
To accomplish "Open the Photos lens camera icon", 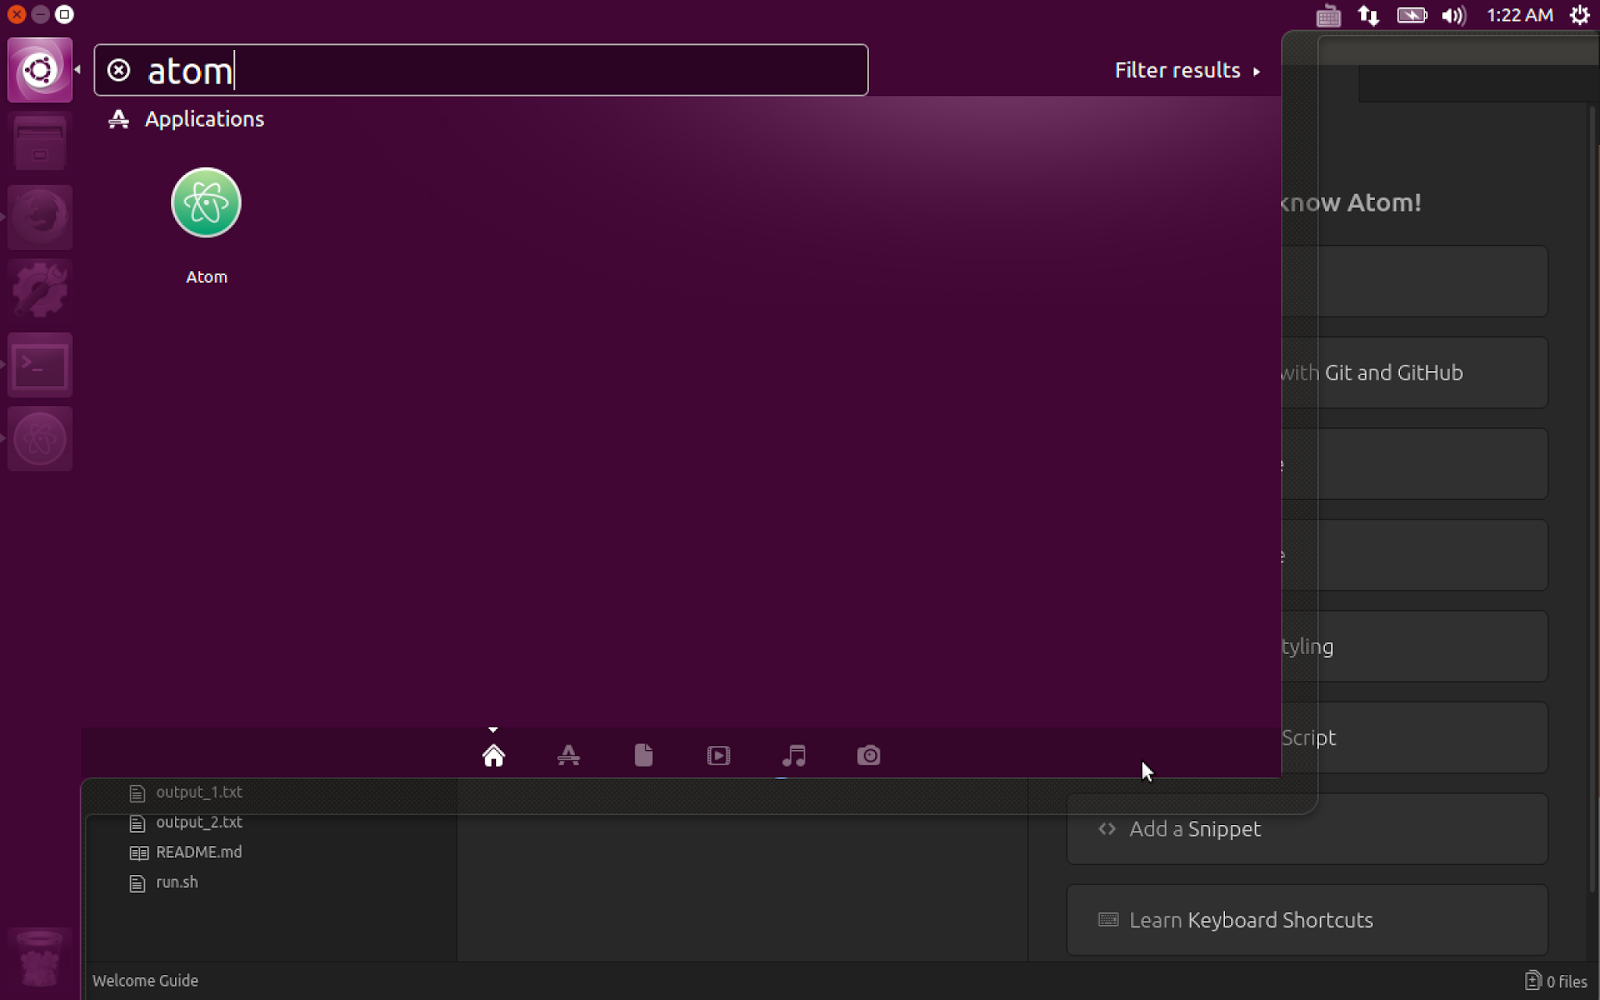I will coord(869,755).
